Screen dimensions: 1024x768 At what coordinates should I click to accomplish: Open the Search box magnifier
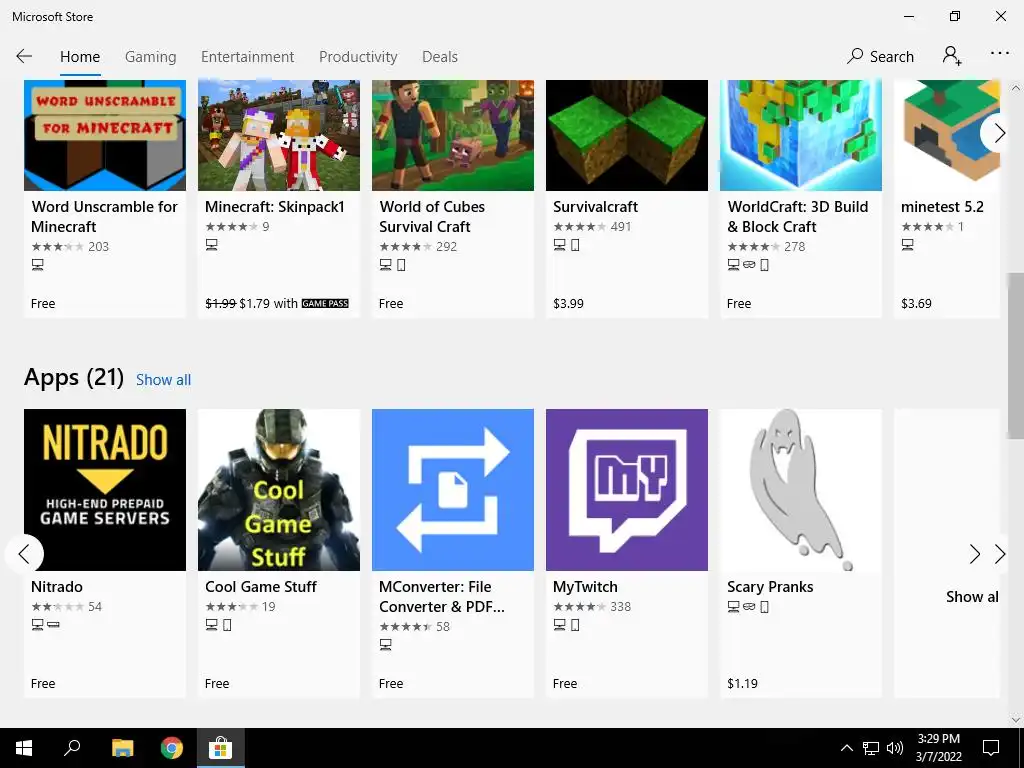coord(855,56)
